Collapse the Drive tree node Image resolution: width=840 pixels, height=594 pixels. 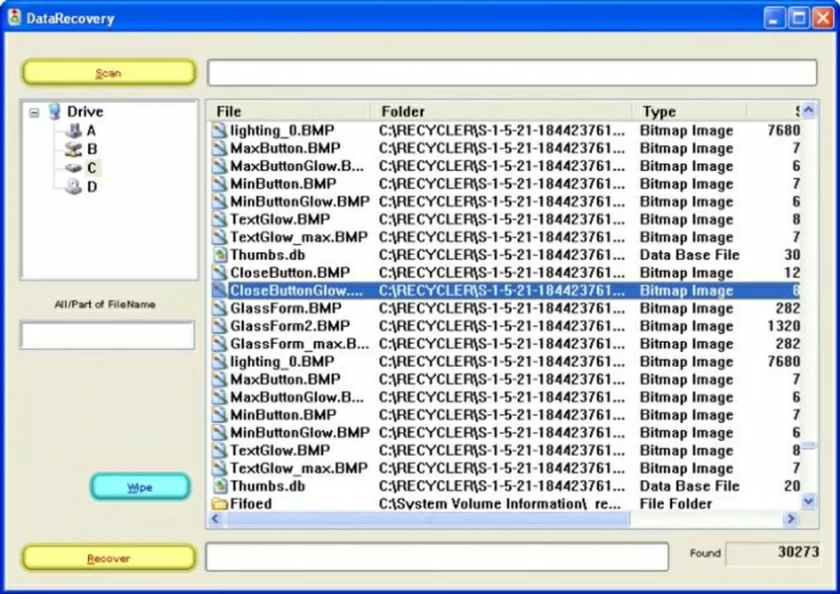click(x=34, y=111)
